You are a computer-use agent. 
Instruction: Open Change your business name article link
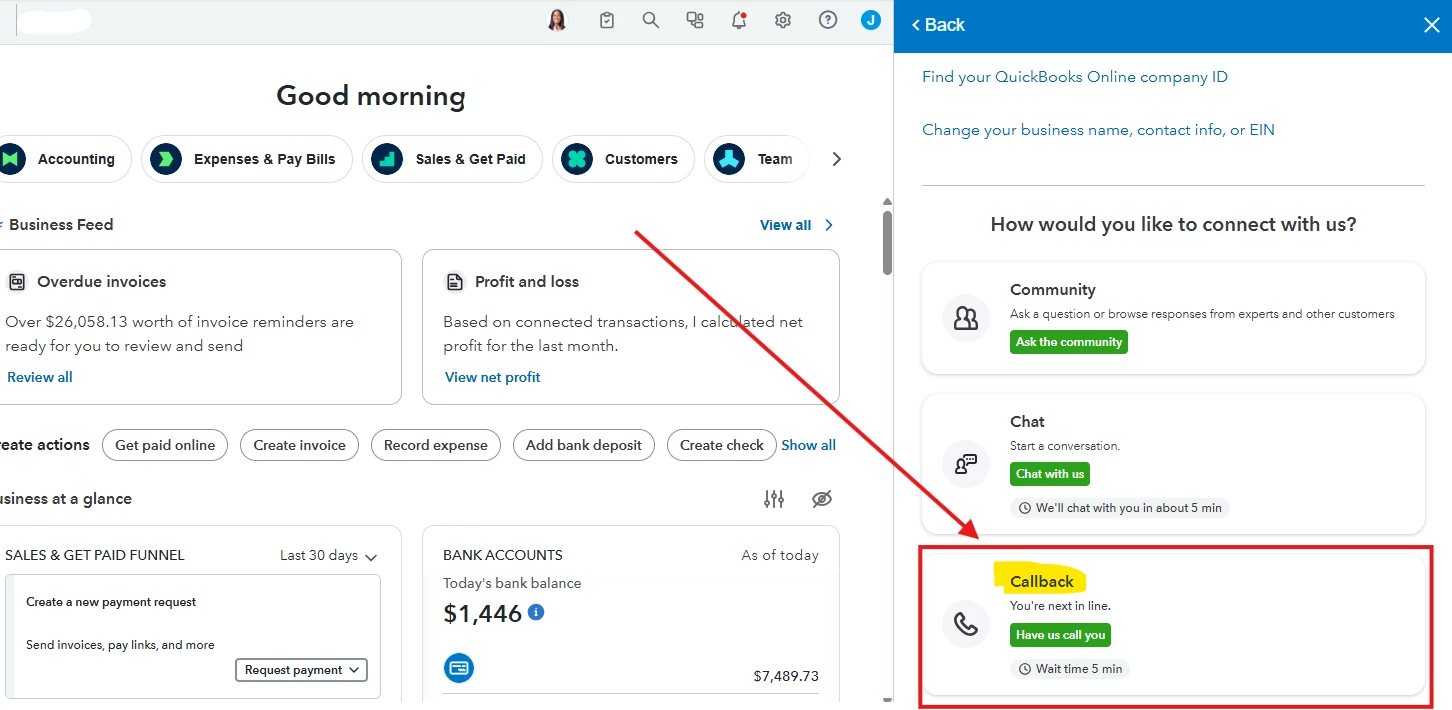[1098, 130]
